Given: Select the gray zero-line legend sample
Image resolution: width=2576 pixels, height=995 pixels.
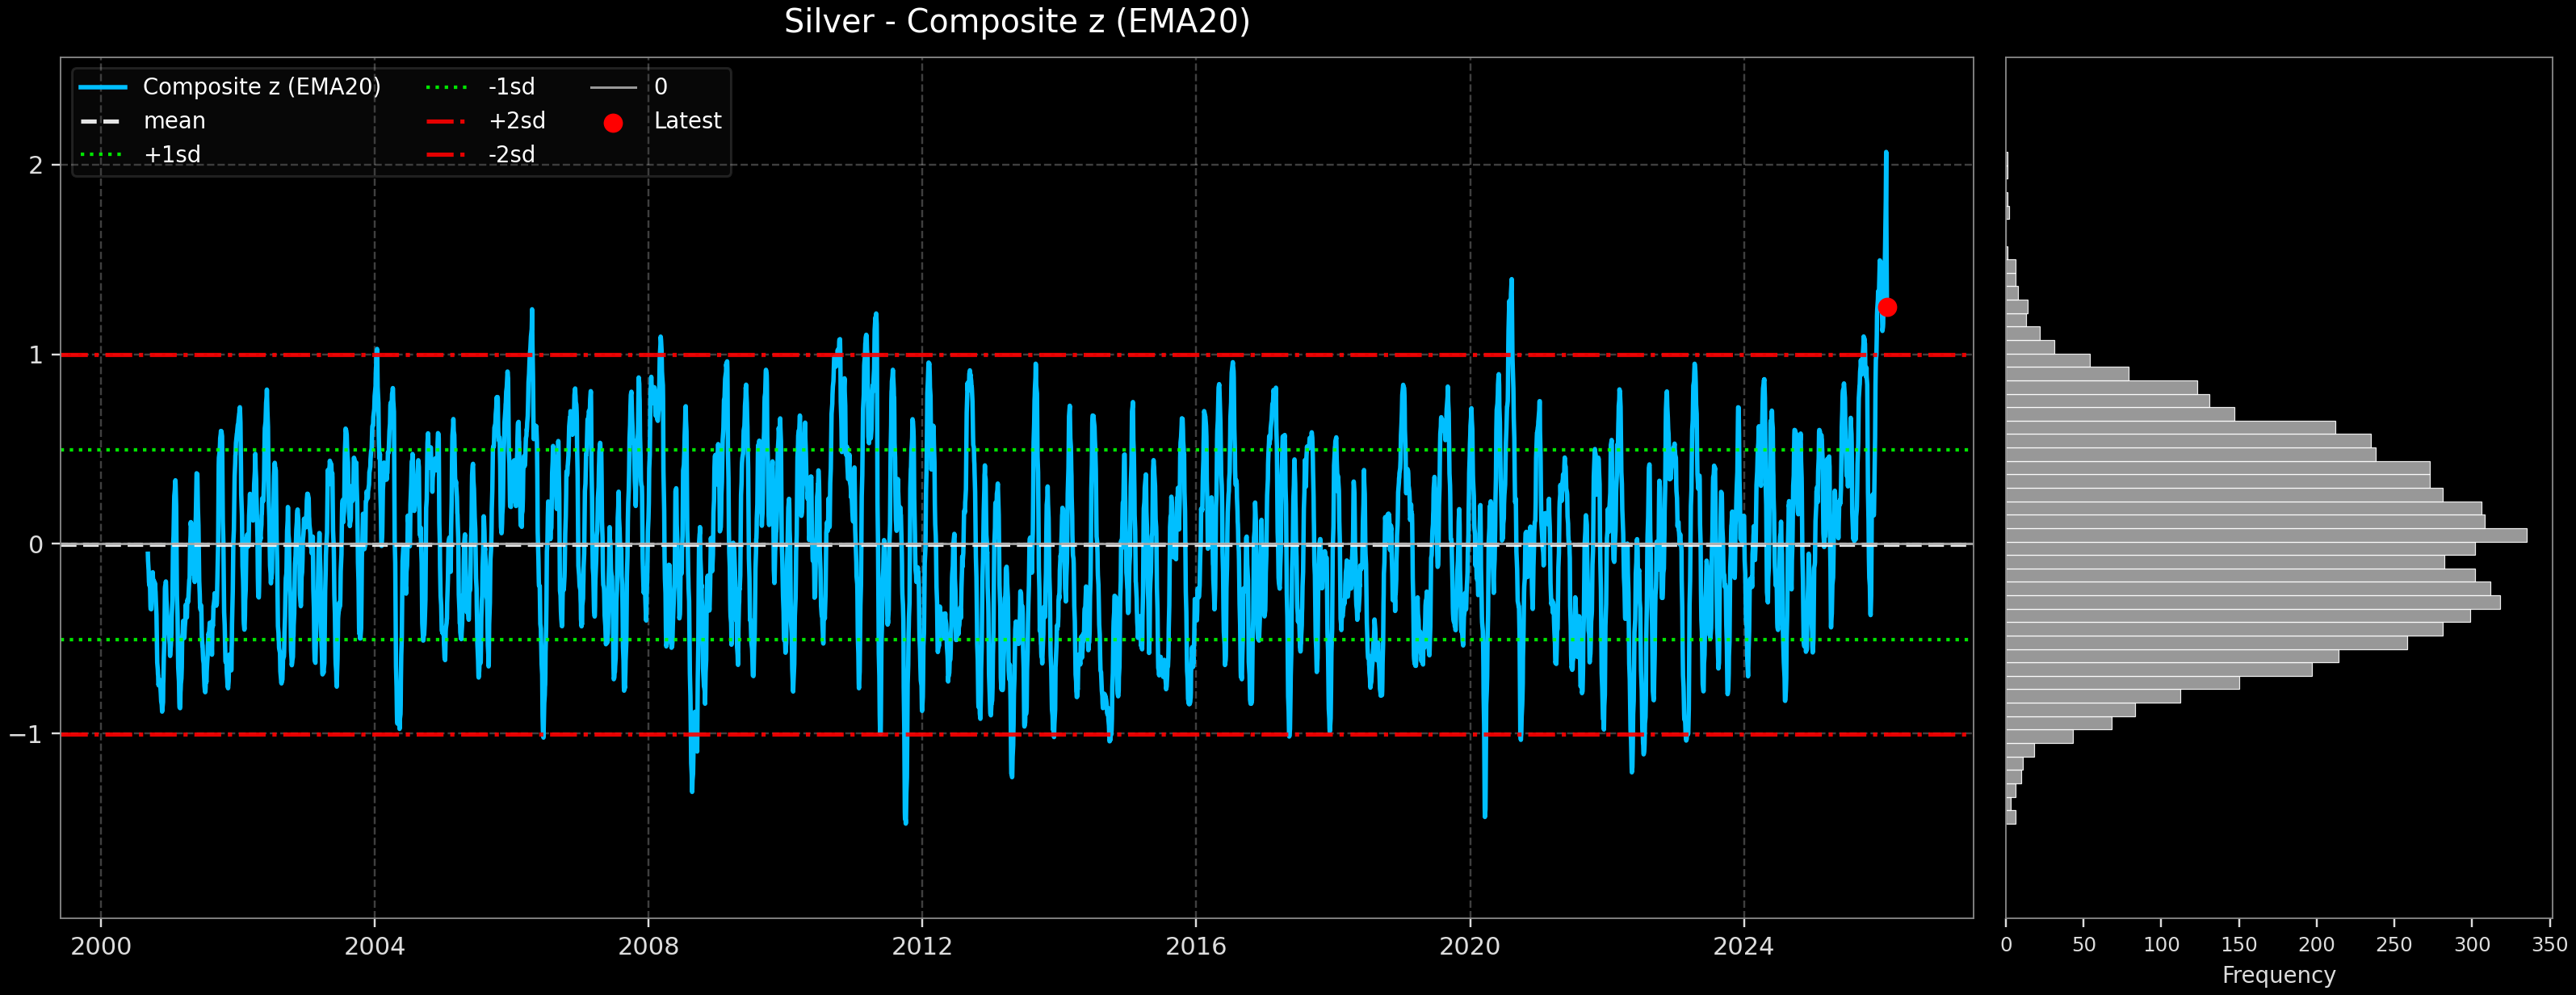Looking at the screenshot, I should point(615,87).
